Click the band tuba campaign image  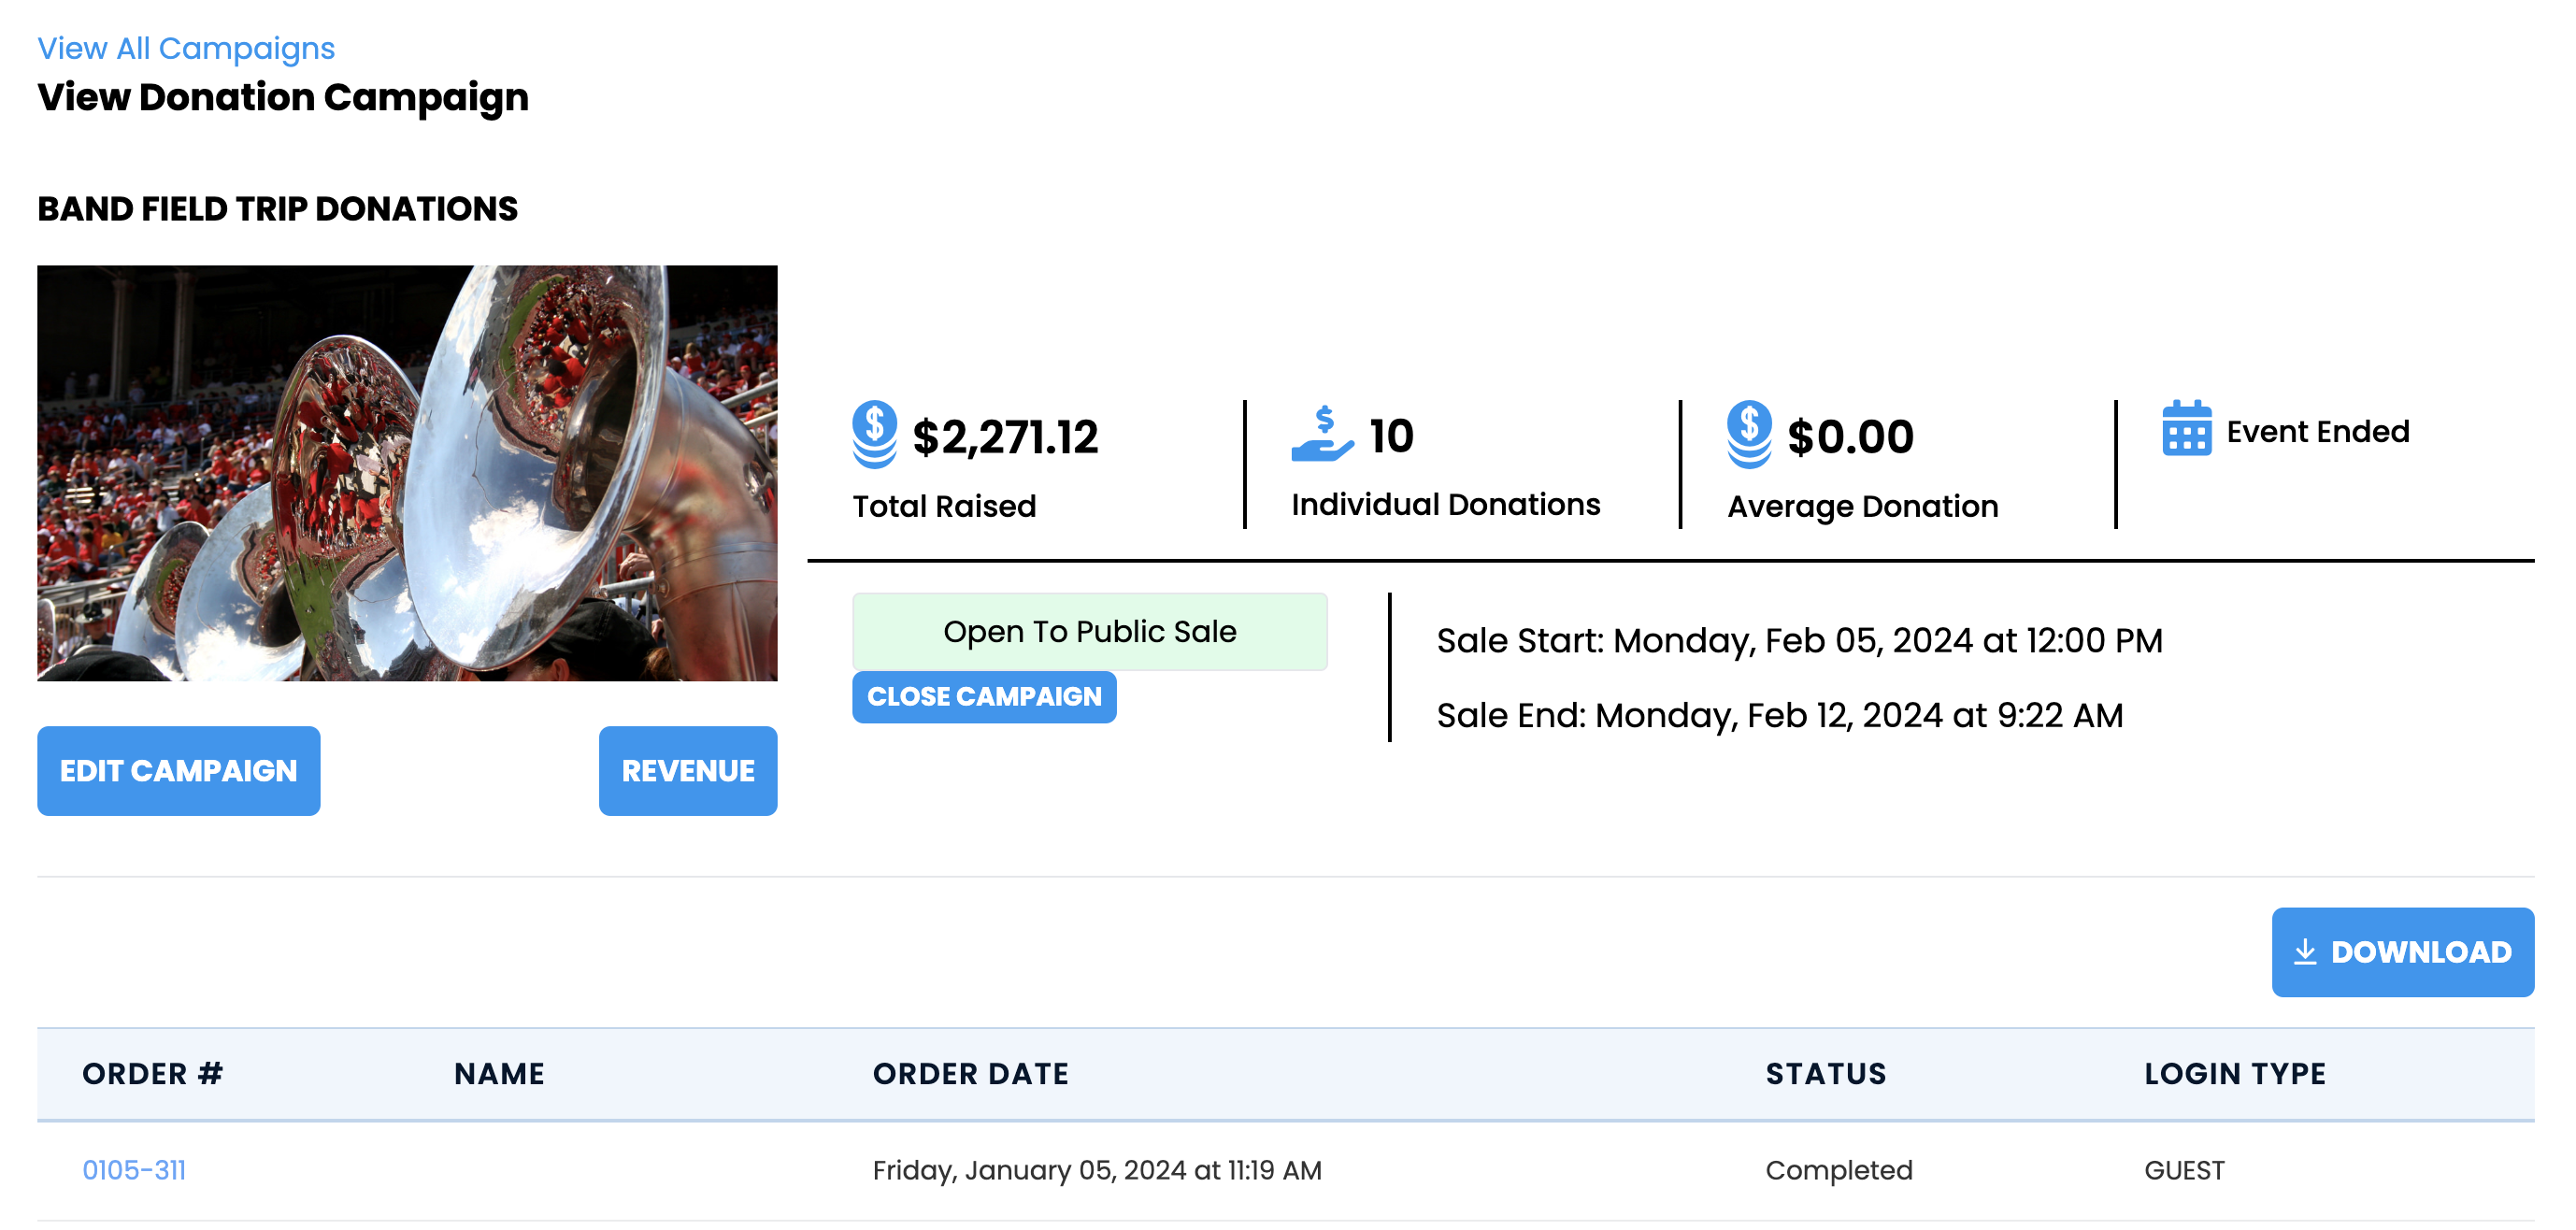(407, 473)
